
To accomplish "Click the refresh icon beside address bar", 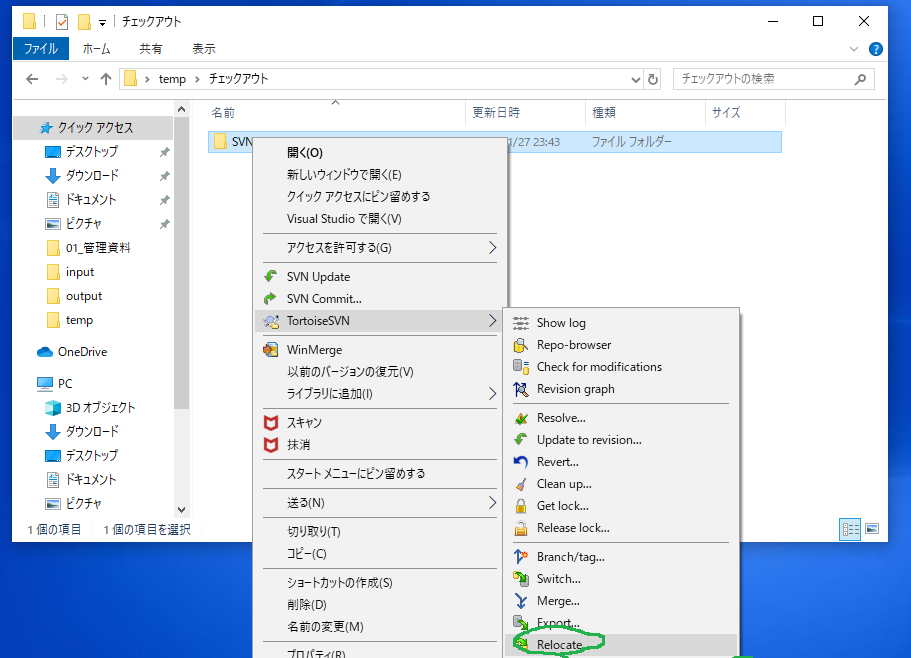I will tap(653, 79).
